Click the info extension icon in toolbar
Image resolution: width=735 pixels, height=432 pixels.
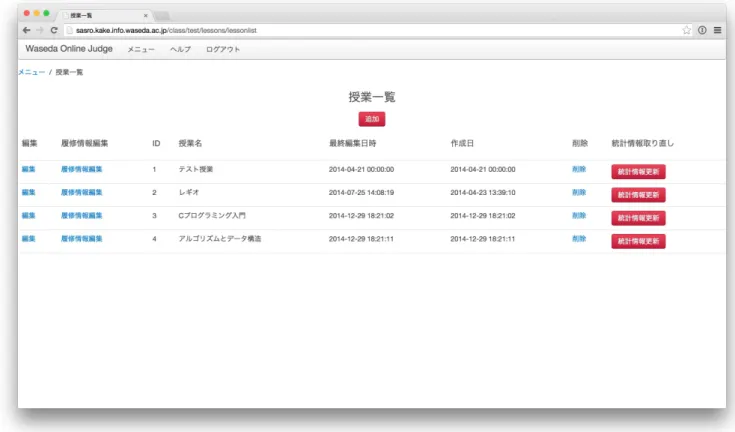(702, 30)
